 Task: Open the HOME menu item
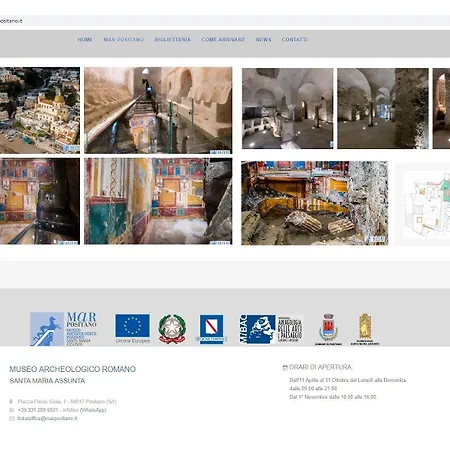pyautogui.click(x=85, y=39)
